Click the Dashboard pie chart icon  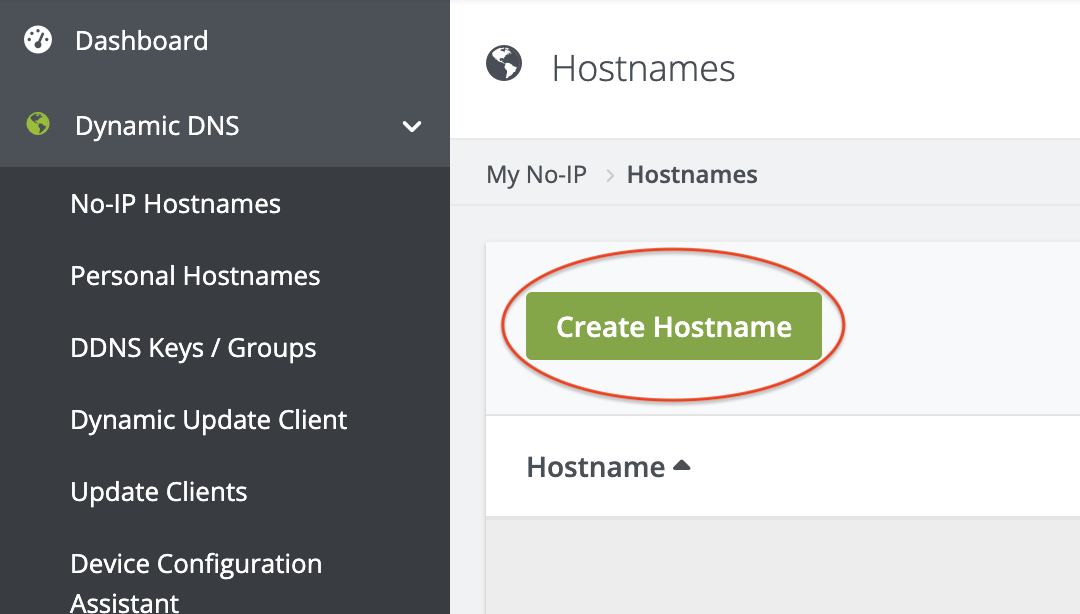pyautogui.click(x=36, y=40)
